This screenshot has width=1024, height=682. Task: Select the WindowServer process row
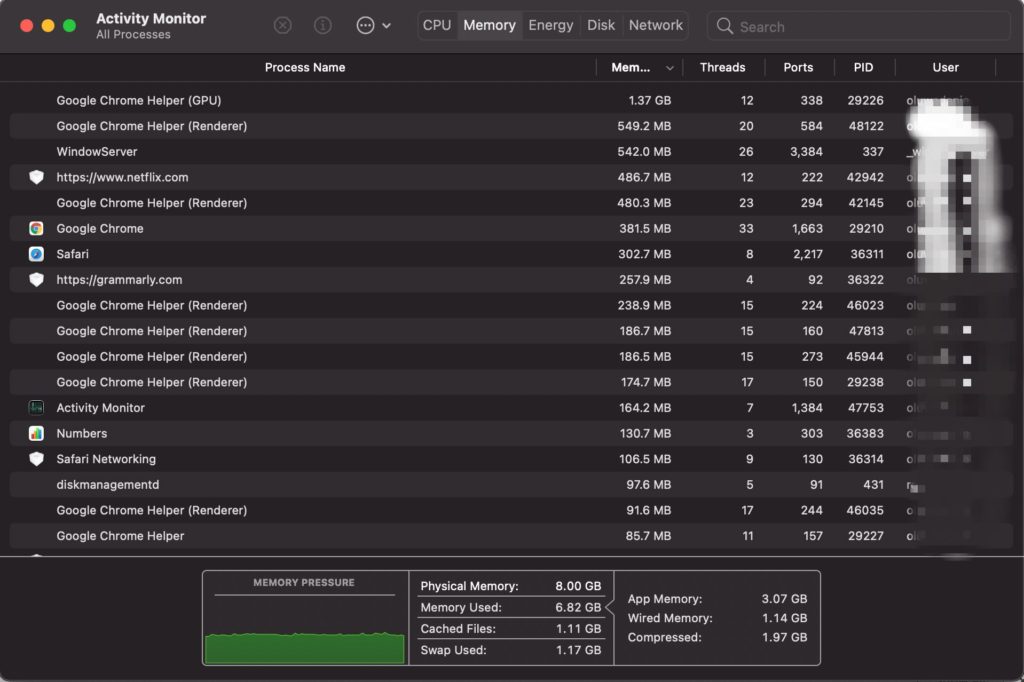pyautogui.click(x=511, y=151)
